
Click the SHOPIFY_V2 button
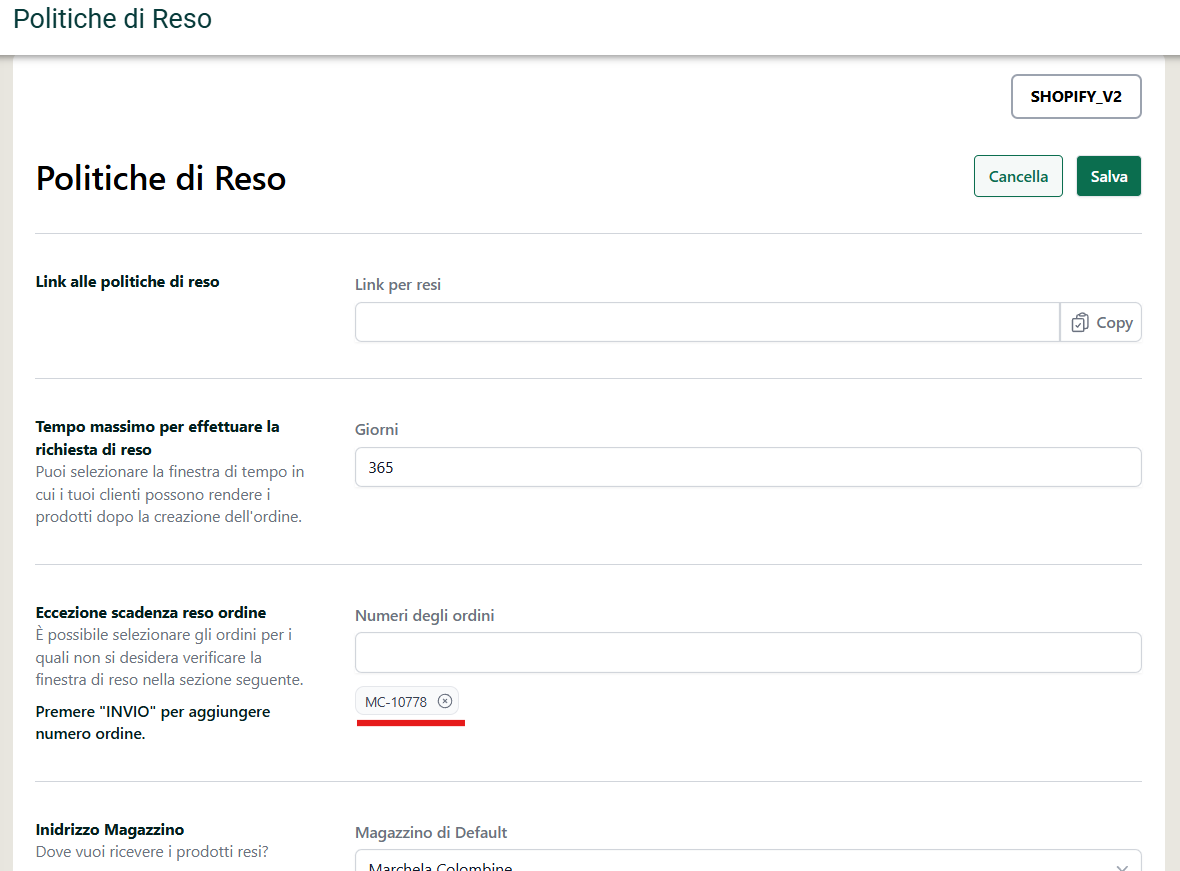(x=1076, y=97)
